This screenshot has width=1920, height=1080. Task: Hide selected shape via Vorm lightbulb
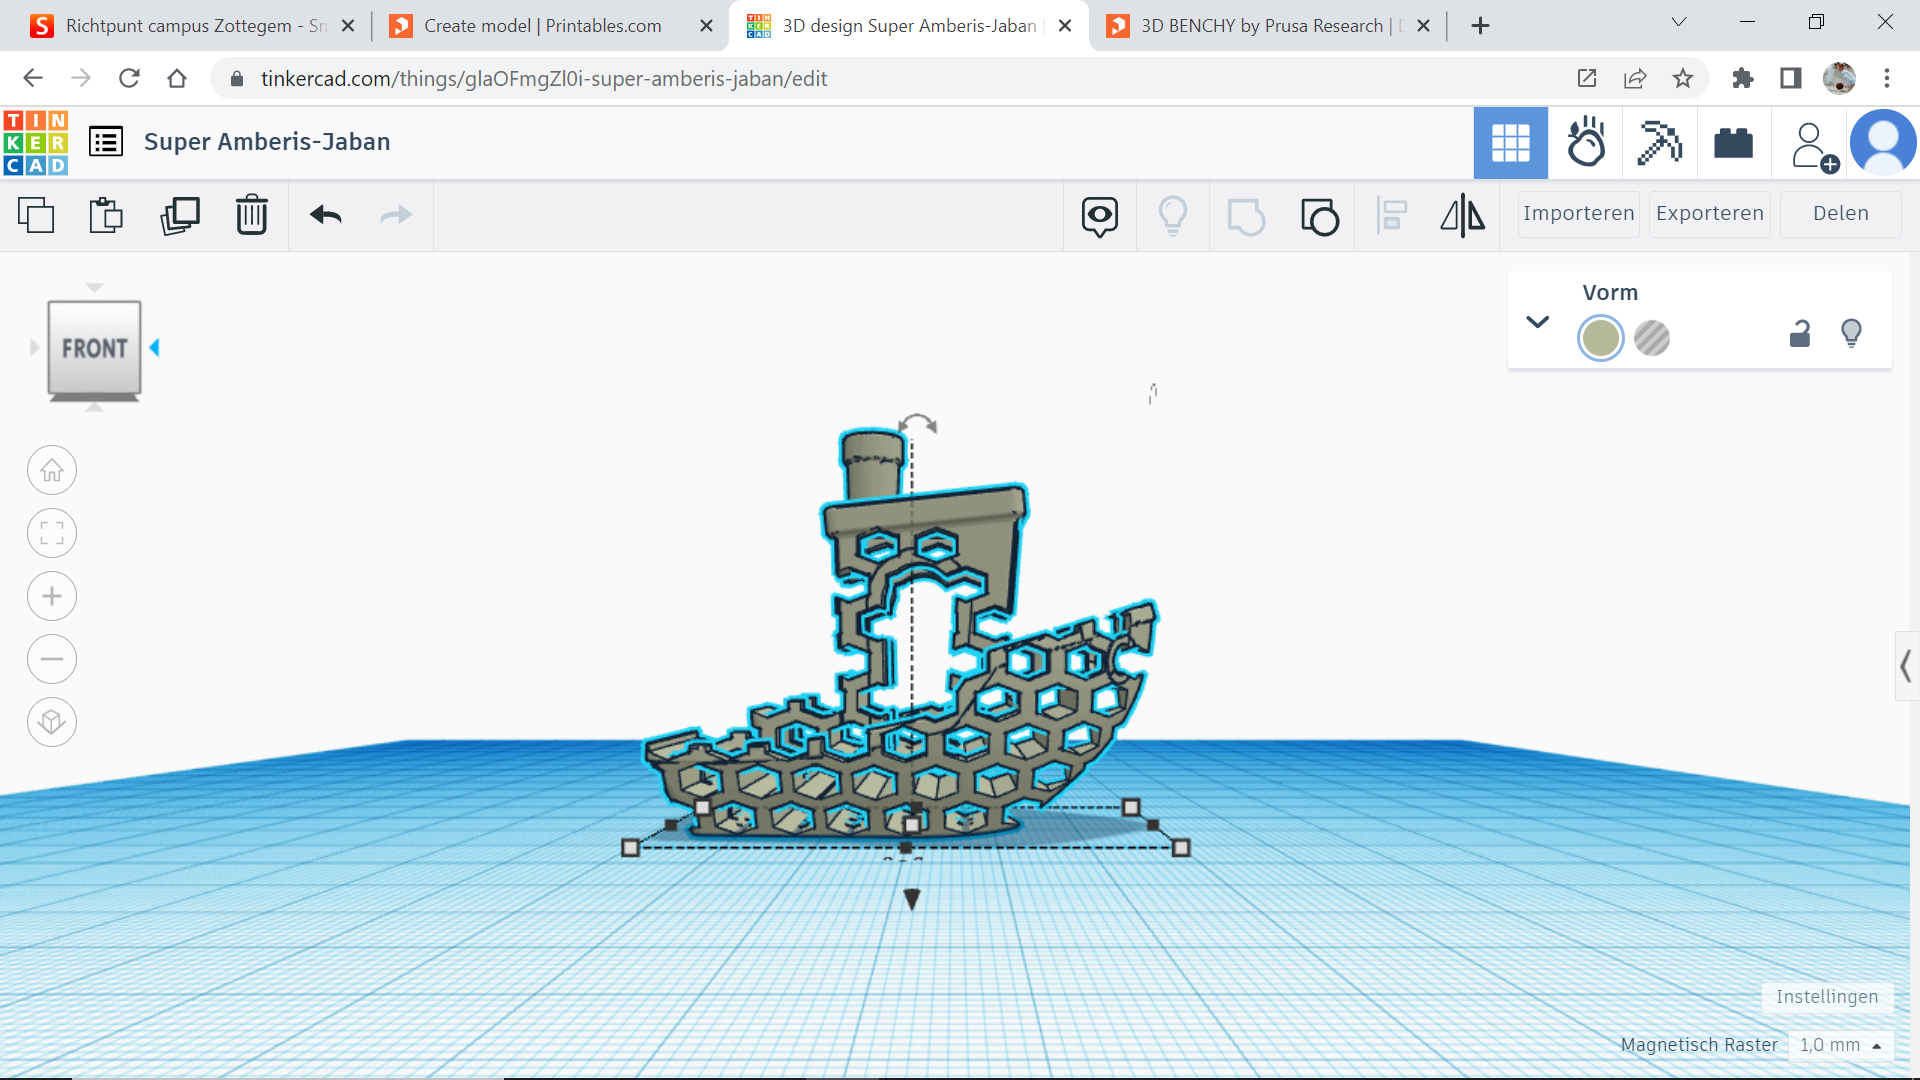pyautogui.click(x=1851, y=333)
